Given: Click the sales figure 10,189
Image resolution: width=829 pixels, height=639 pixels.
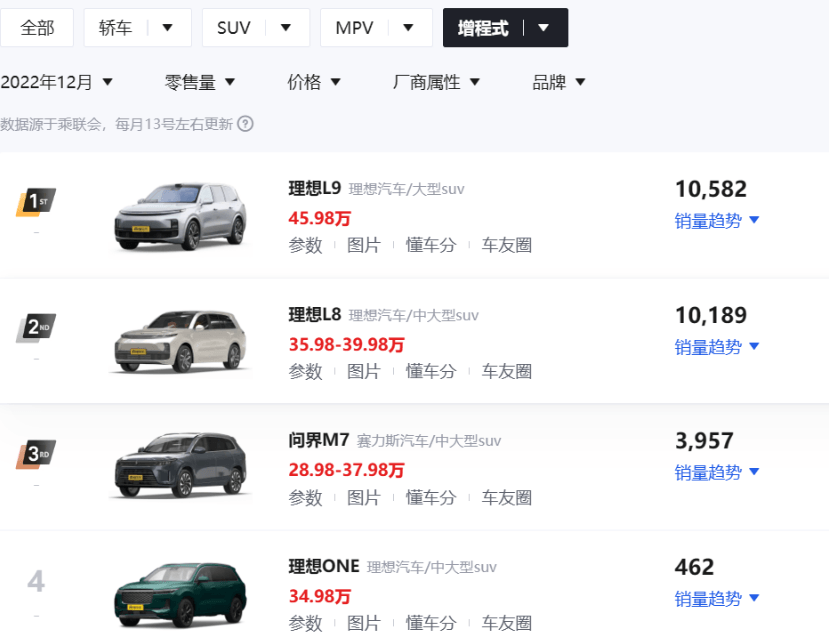Looking at the screenshot, I should point(711,316).
